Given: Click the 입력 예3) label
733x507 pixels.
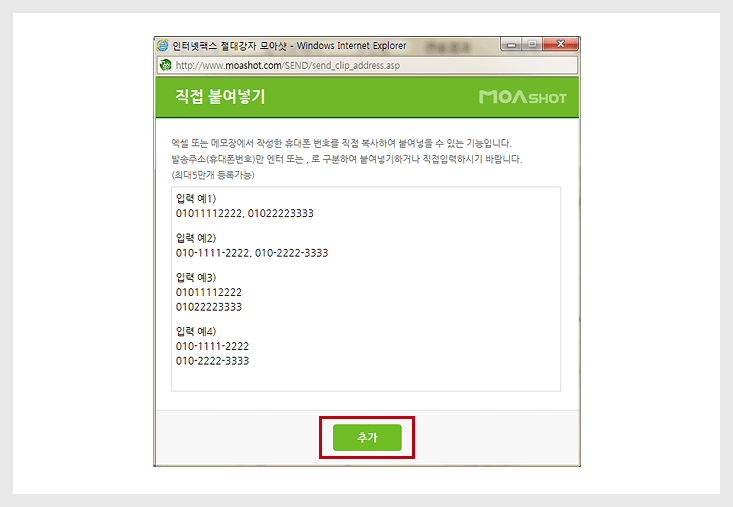Looking at the screenshot, I should click(x=196, y=277).
